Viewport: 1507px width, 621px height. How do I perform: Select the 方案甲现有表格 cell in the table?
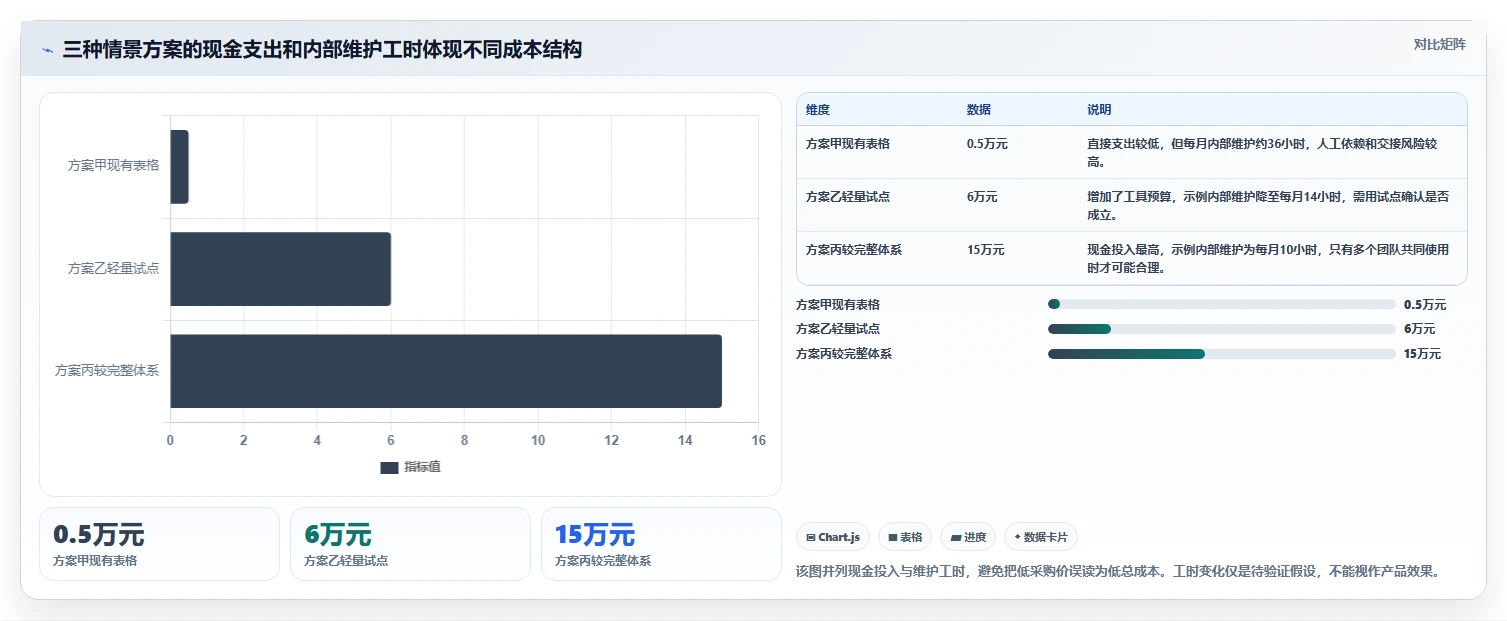pos(848,144)
